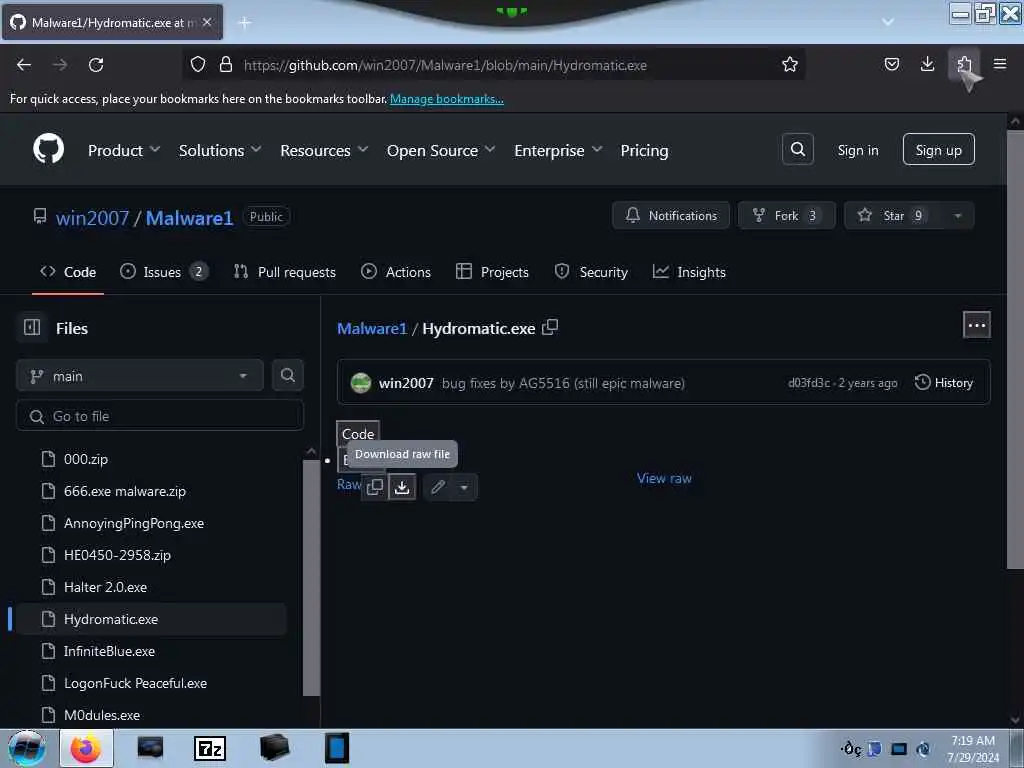Go back with the browser back arrow
The width and height of the screenshot is (1024, 768).
coord(24,65)
